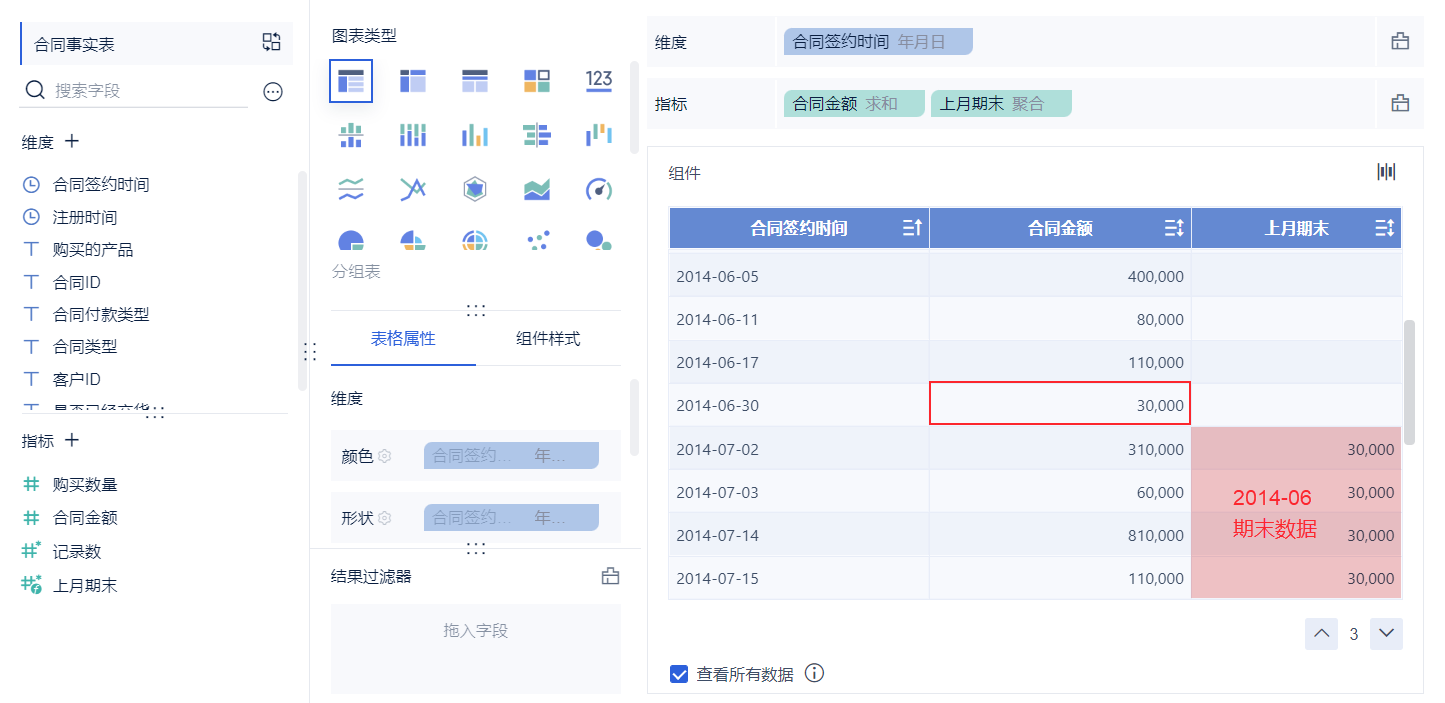The width and height of the screenshot is (1445, 703).
Task: Toggle sorting on the 合同金额 column
Action: click(1174, 229)
